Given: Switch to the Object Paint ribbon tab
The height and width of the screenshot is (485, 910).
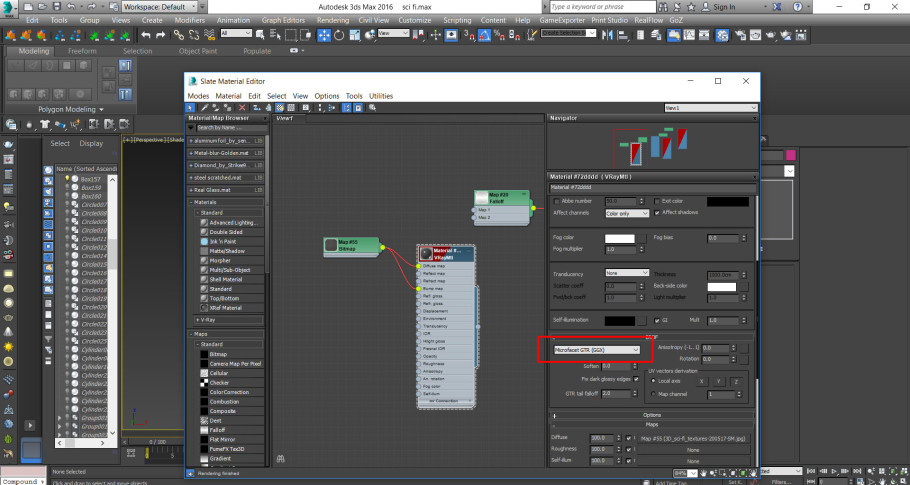Looking at the screenshot, I should (198, 51).
